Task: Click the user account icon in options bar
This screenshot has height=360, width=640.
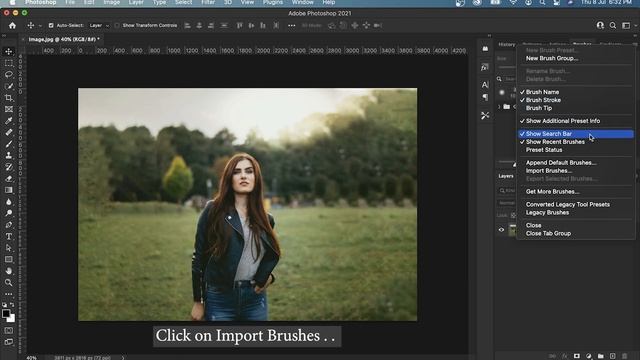Action: pyautogui.click(x=600, y=25)
